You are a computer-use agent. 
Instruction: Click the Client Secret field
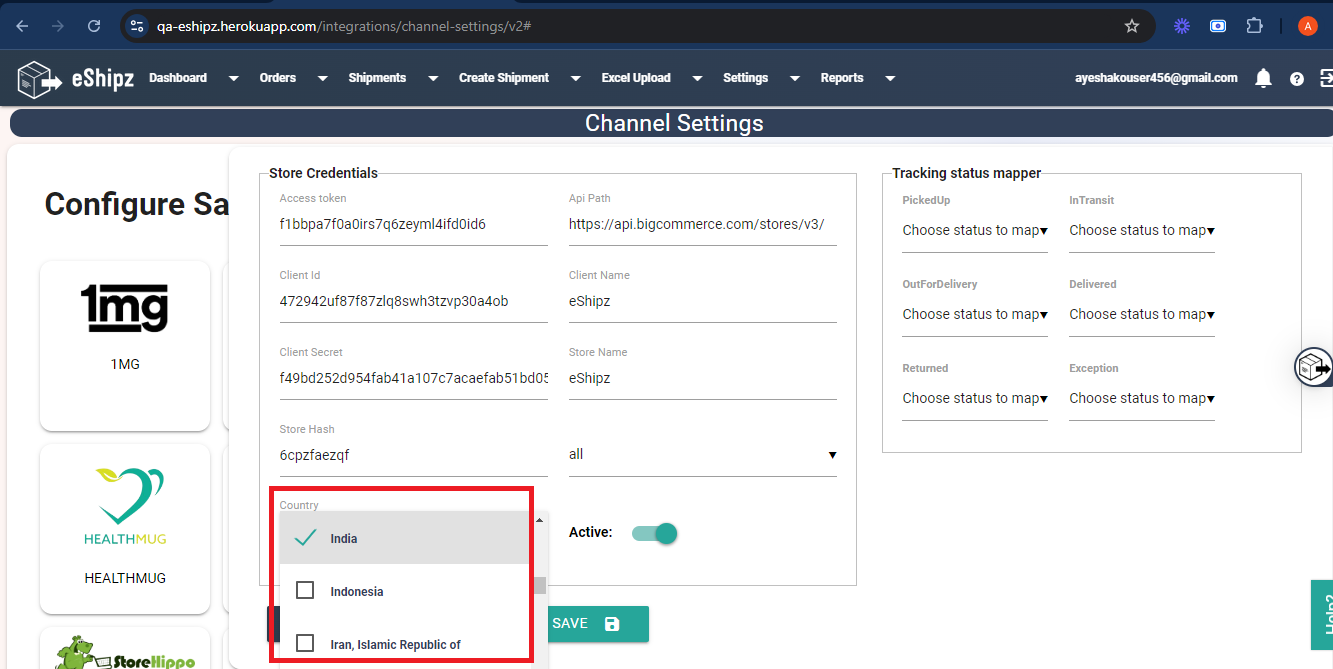414,379
